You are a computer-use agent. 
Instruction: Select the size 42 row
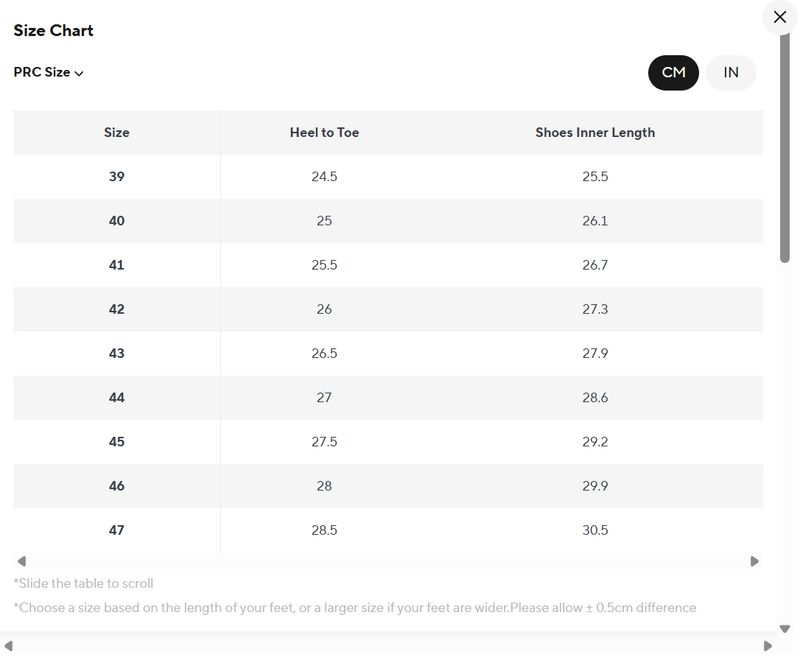(117, 309)
